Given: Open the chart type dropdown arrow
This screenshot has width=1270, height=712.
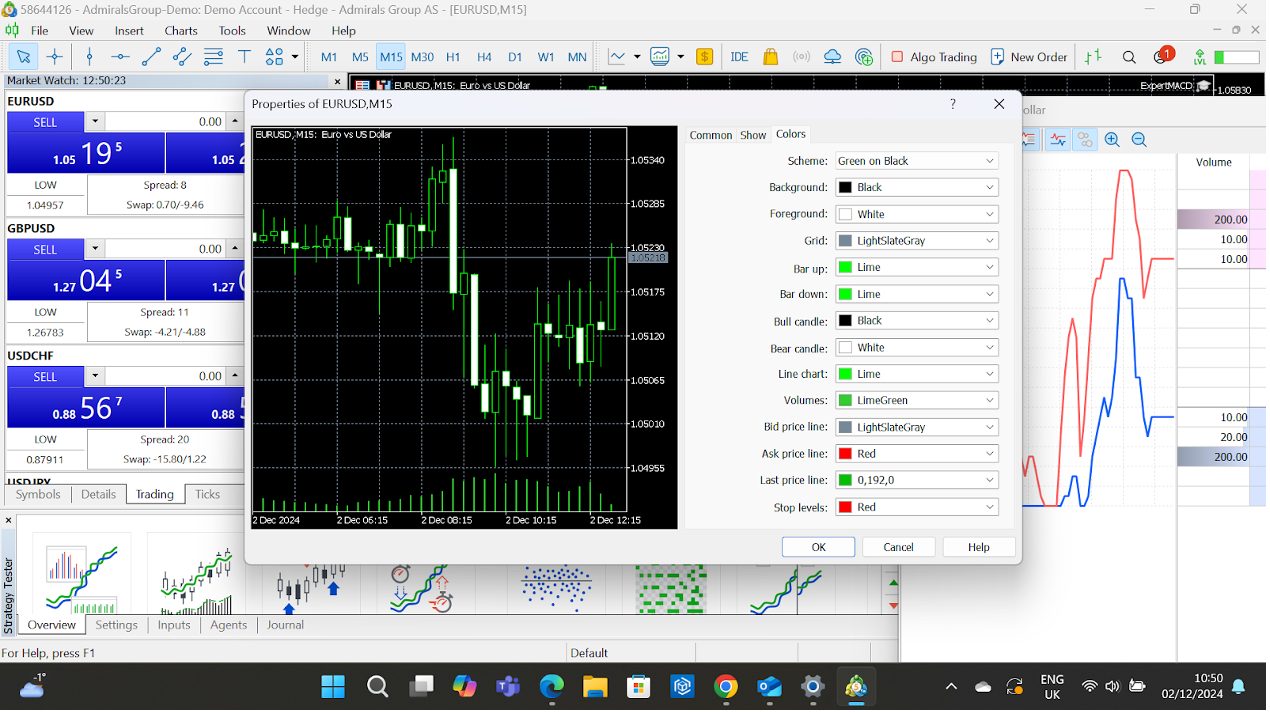Looking at the screenshot, I should [x=637, y=57].
